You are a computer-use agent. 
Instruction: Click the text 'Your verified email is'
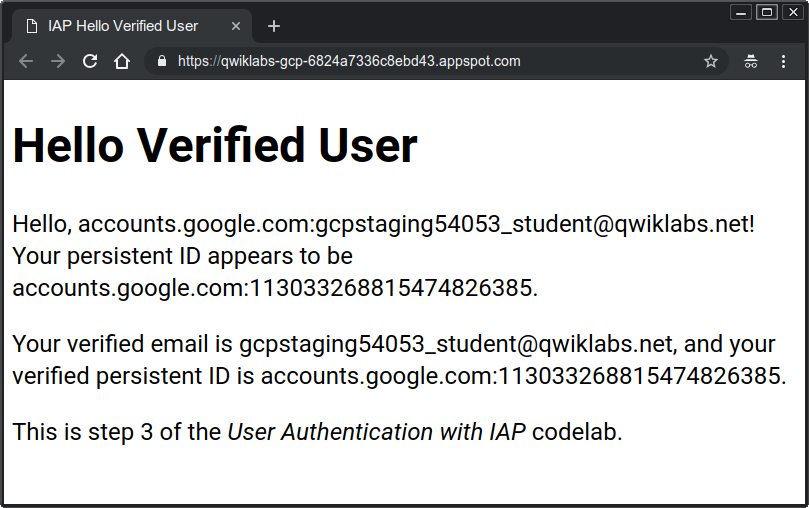click(x=122, y=345)
